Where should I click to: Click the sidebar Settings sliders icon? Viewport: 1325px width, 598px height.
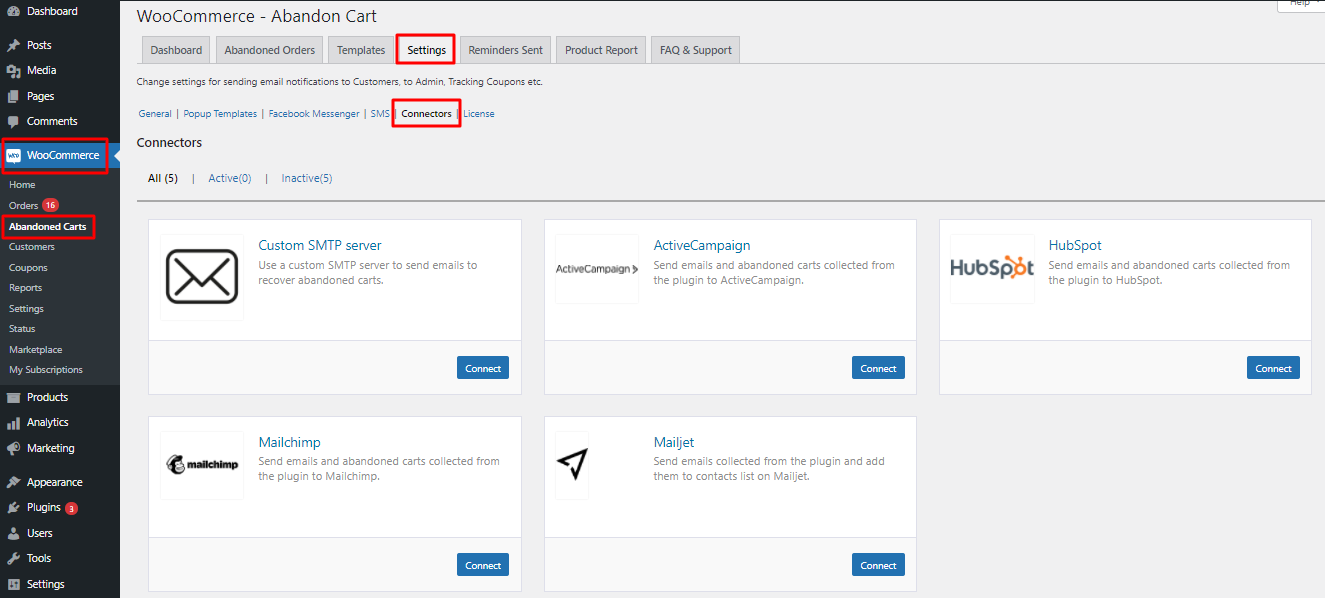point(13,584)
